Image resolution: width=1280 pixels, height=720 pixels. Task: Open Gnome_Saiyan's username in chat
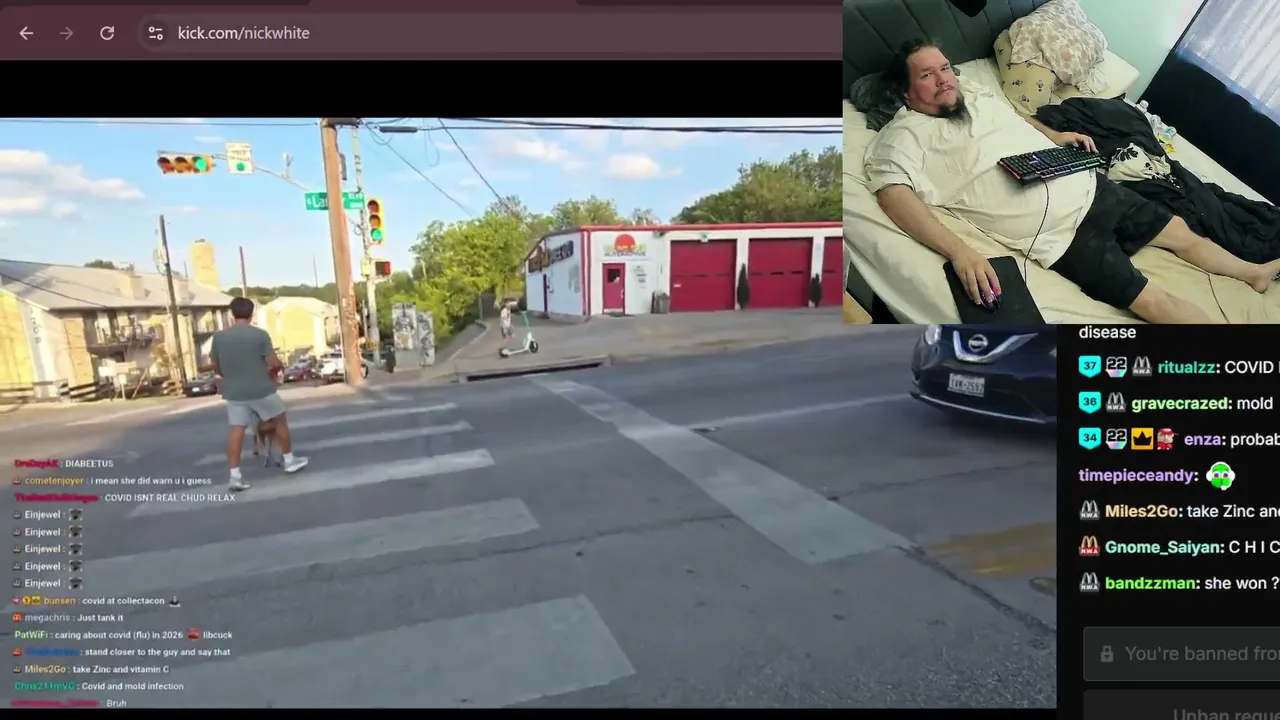(1163, 547)
